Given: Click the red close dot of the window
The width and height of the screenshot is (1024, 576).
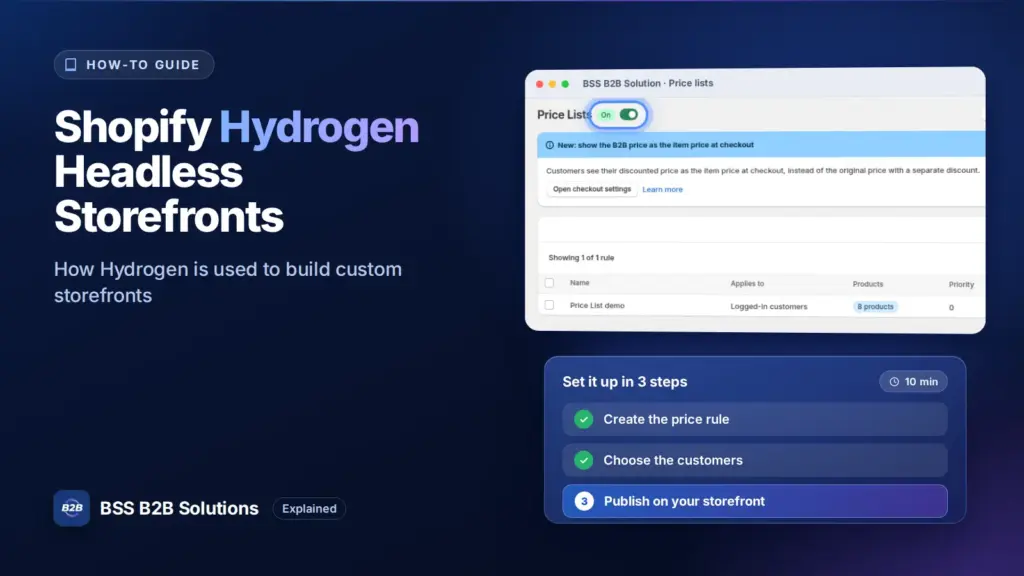Looking at the screenshot, I should pyautogui.click(x=539, y=84).
